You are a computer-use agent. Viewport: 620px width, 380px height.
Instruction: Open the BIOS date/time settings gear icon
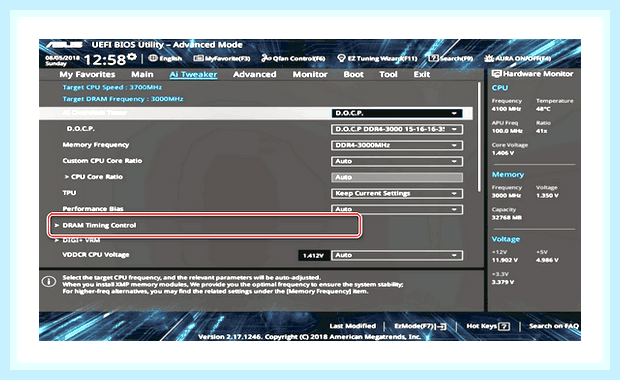[x=132, y=57]
